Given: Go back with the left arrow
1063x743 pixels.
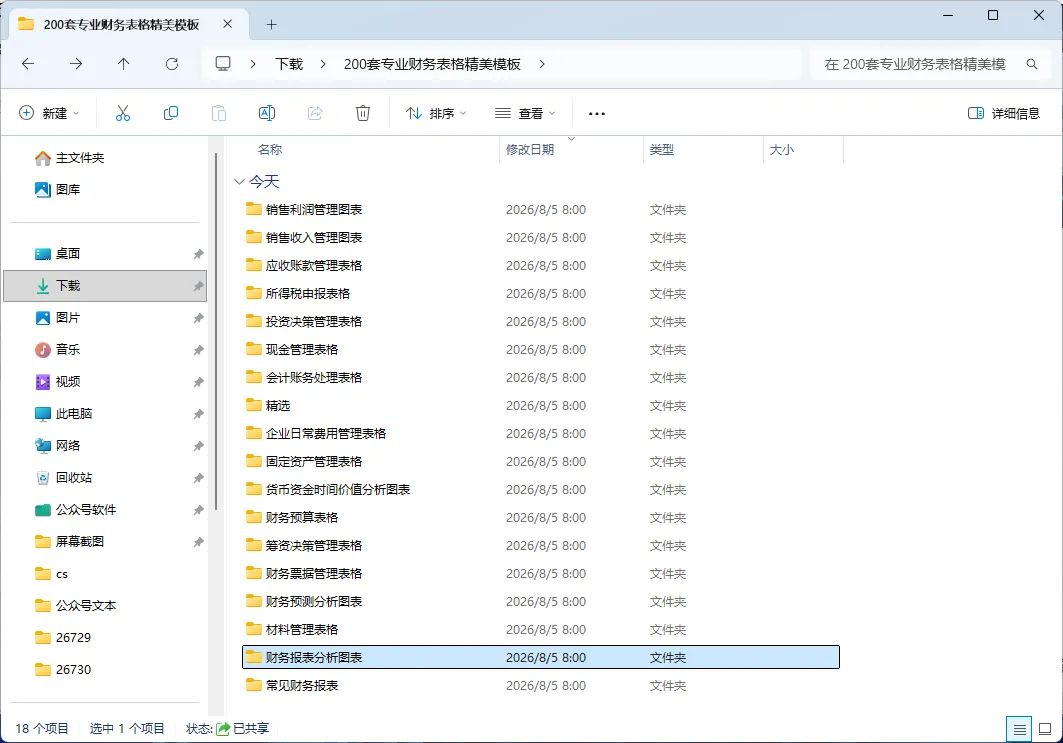Looking at the screenshot, I should pyautogui.click(x=28, y=64).
